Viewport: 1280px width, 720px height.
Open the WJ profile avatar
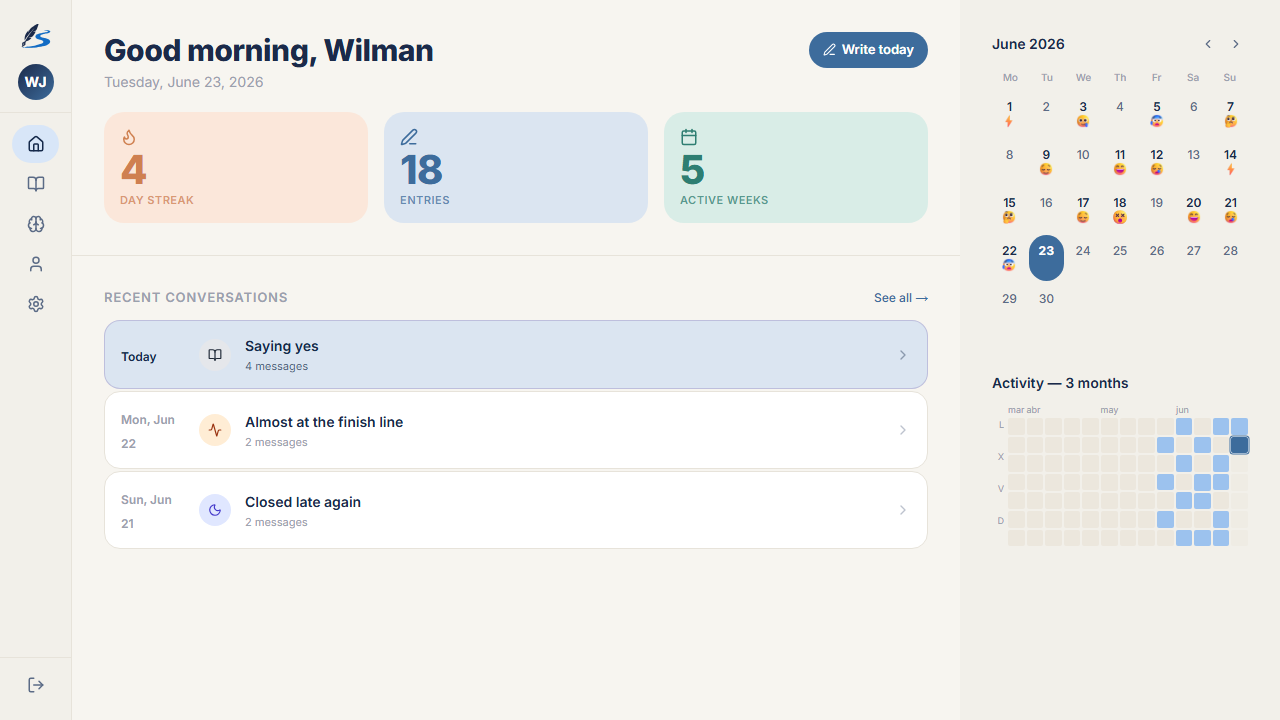coord(36,82)
